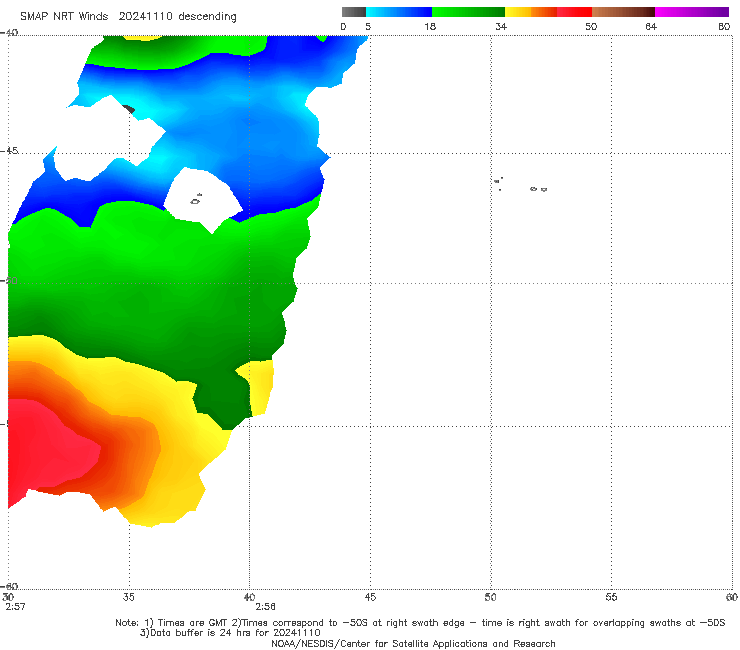Click the longitude label '40' on bottom axis
The image size is (740, 650).
click(x=249, y=597)
